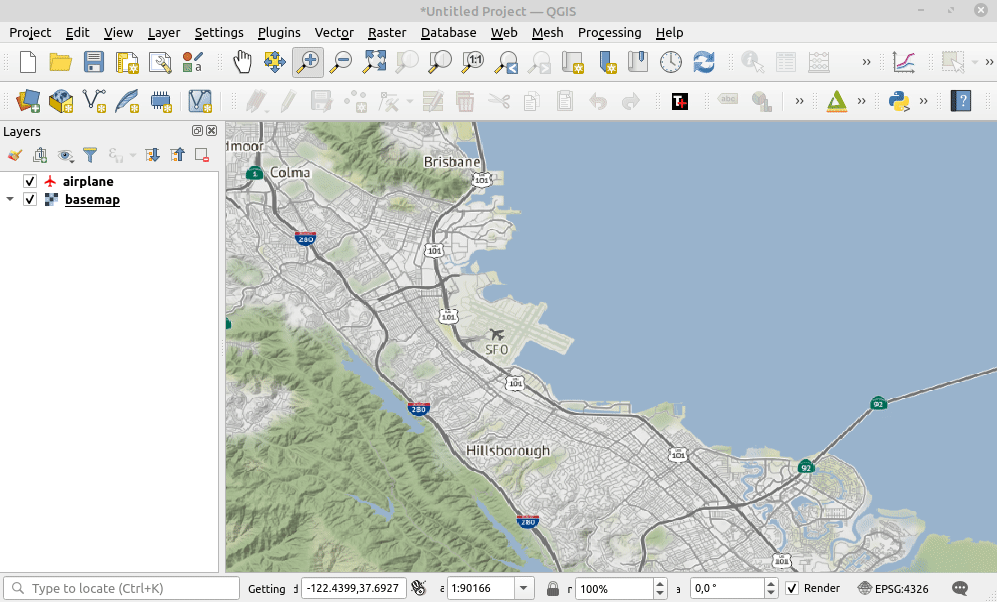Toggle airplane layer visibility checkbox
The image size is (997, 602).
click(x=30, y=181)
